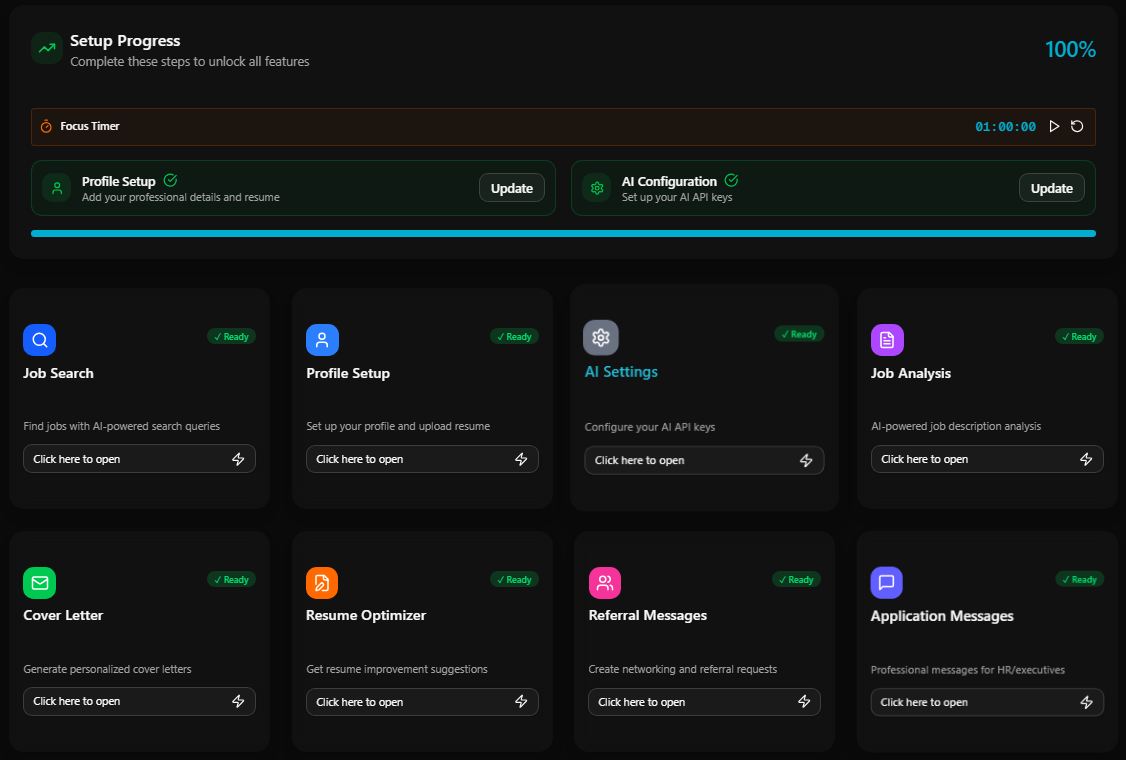Click the orange Resume Optimizer icon
1126x760 pixels.
coord(322,583)
